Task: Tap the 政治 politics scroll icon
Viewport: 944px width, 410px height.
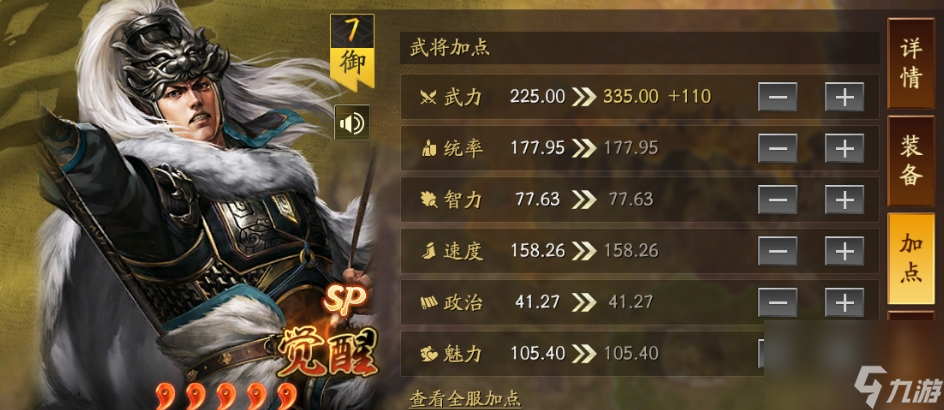Action: pos(428,301)
